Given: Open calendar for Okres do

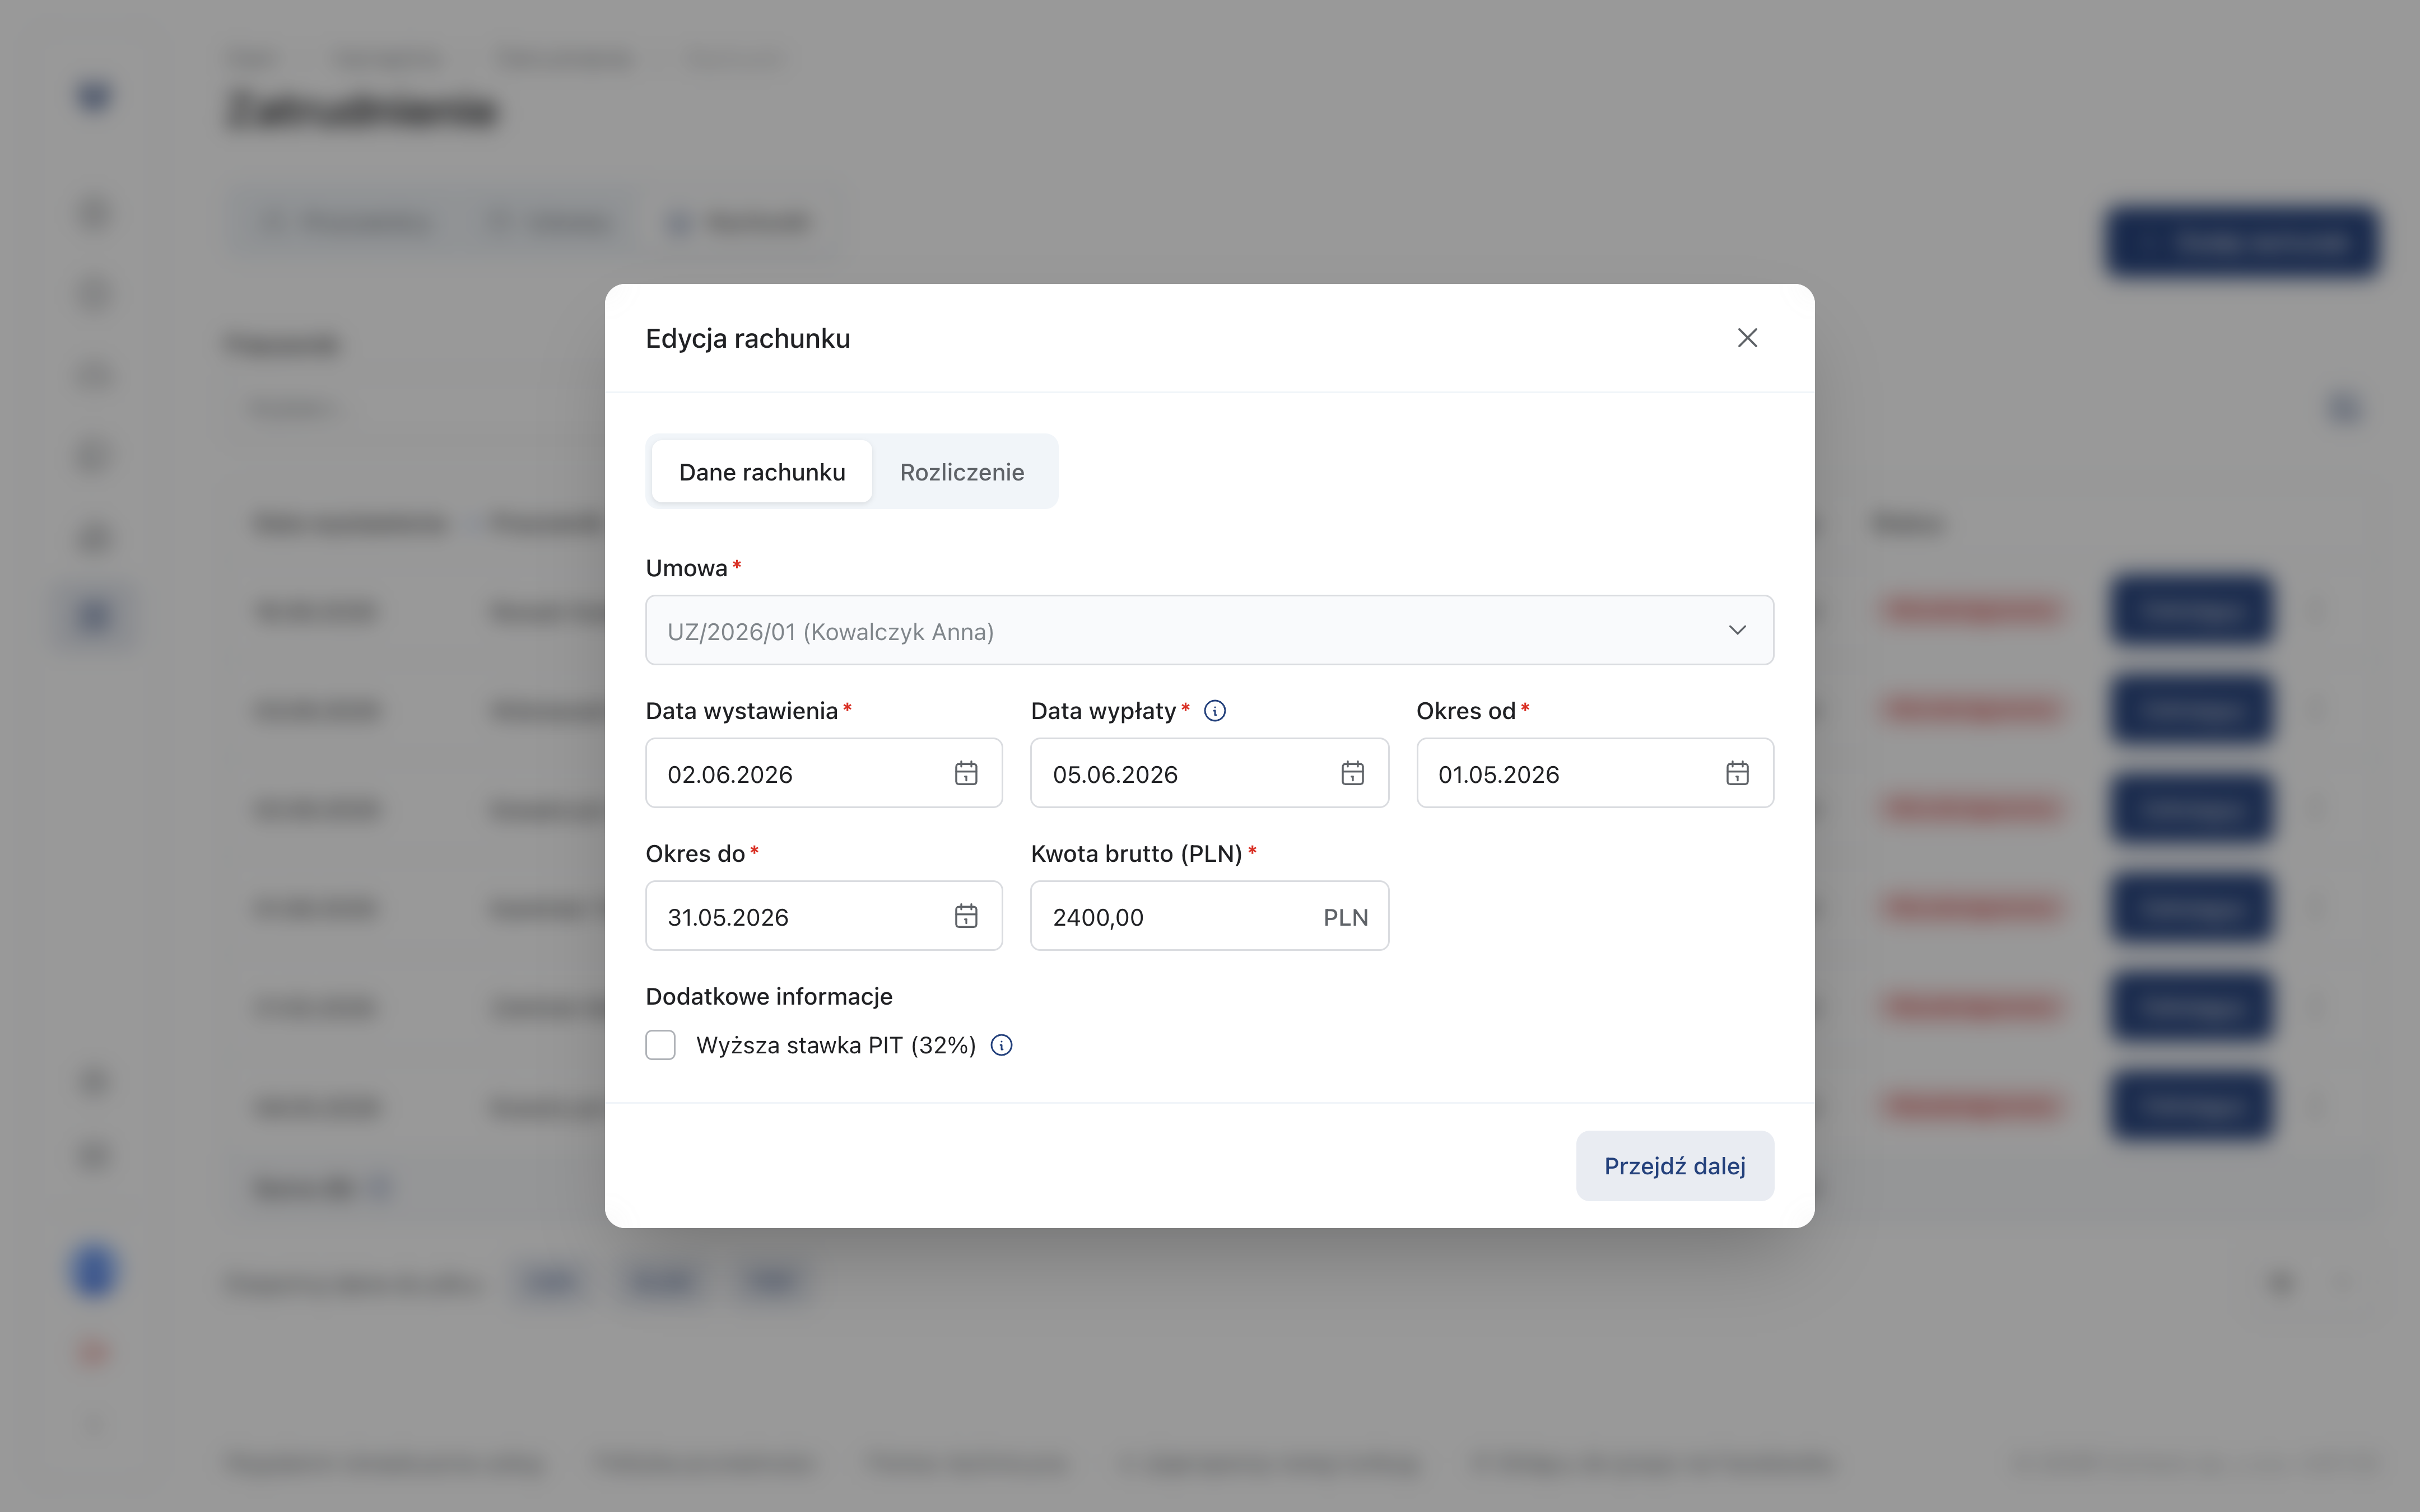Looking at the screenshot, I should point(966,916).
